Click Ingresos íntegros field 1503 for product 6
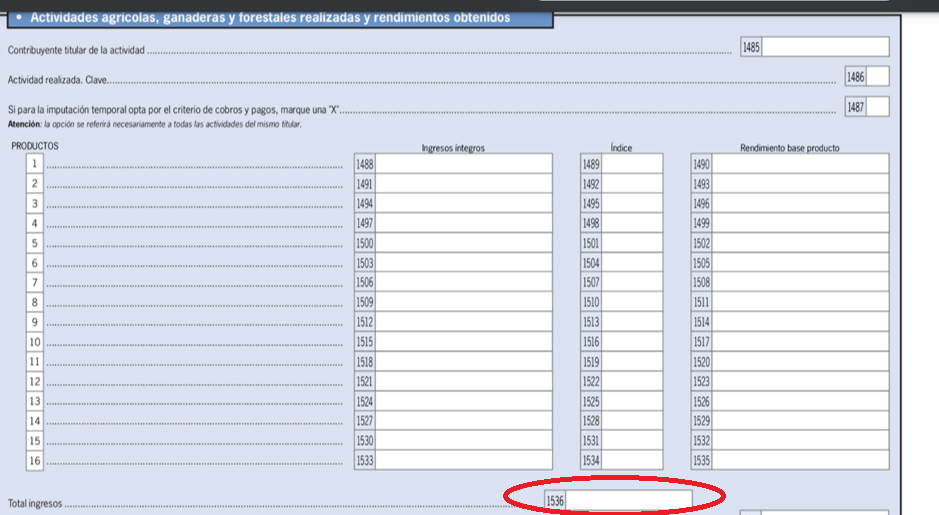Screen dimensions: 939x515 tap(463, 262)
